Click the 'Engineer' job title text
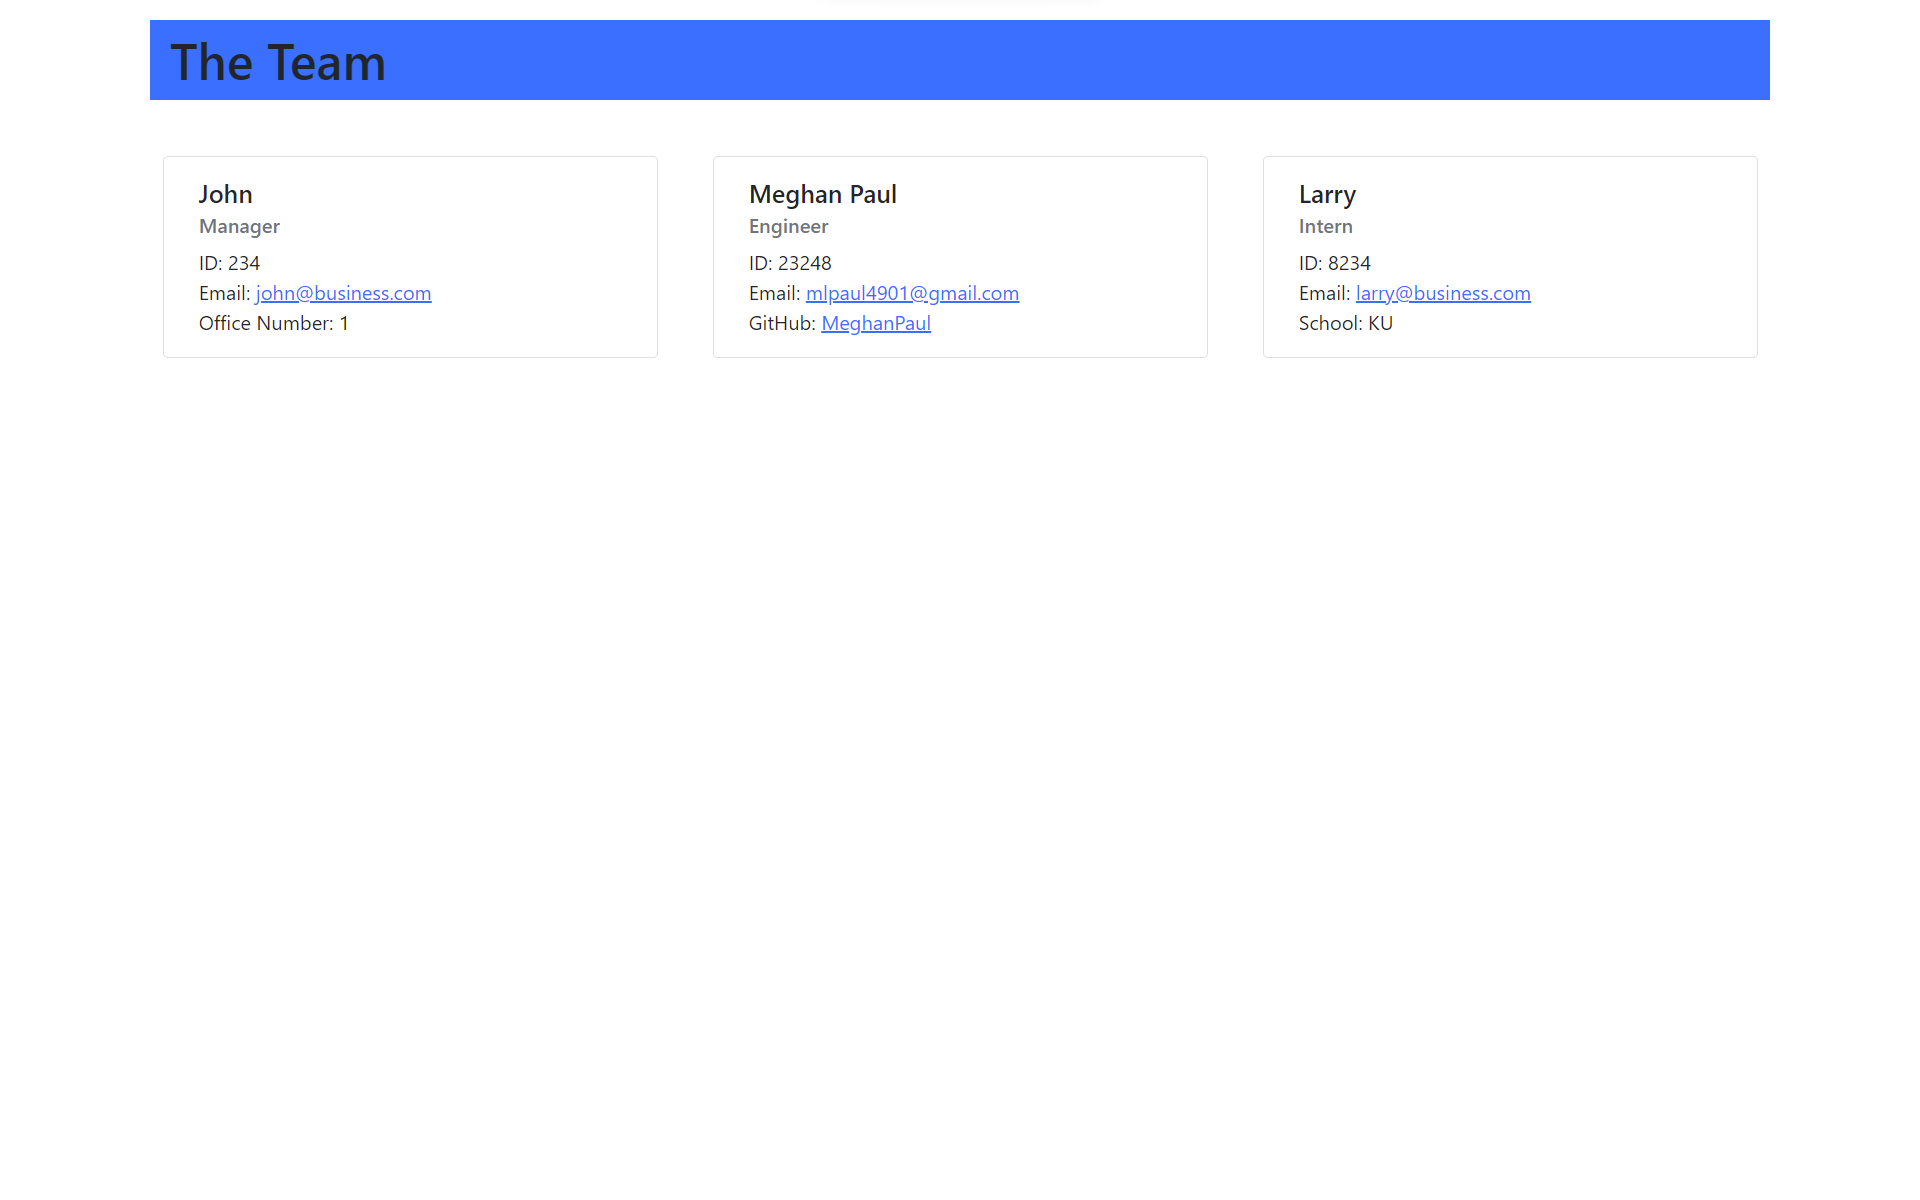The height and width of the screenshot is (1200, 1920). point(788,226)
